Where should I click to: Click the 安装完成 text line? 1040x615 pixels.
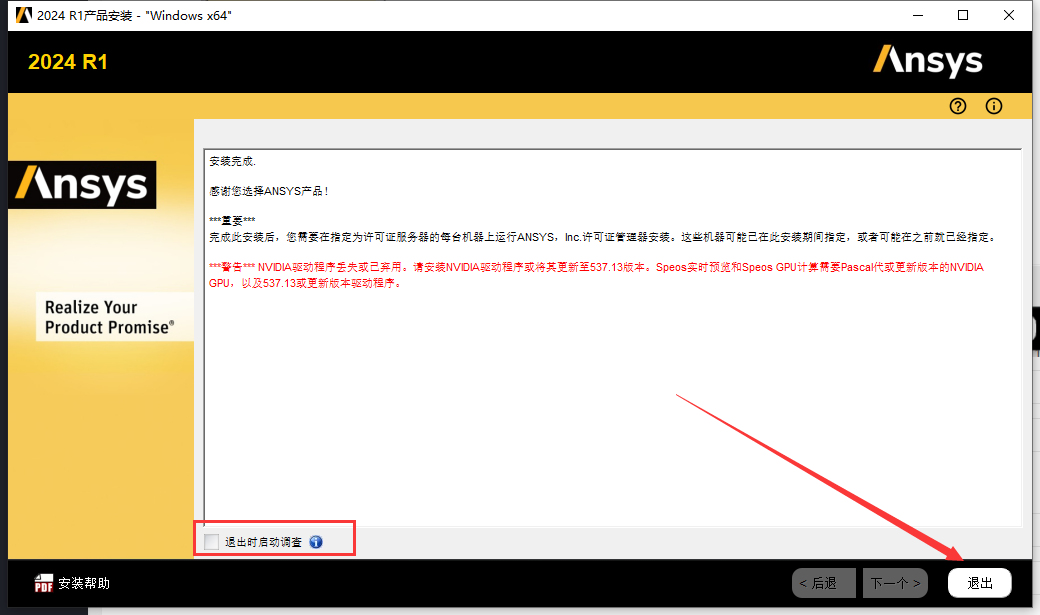pos(233,161)
